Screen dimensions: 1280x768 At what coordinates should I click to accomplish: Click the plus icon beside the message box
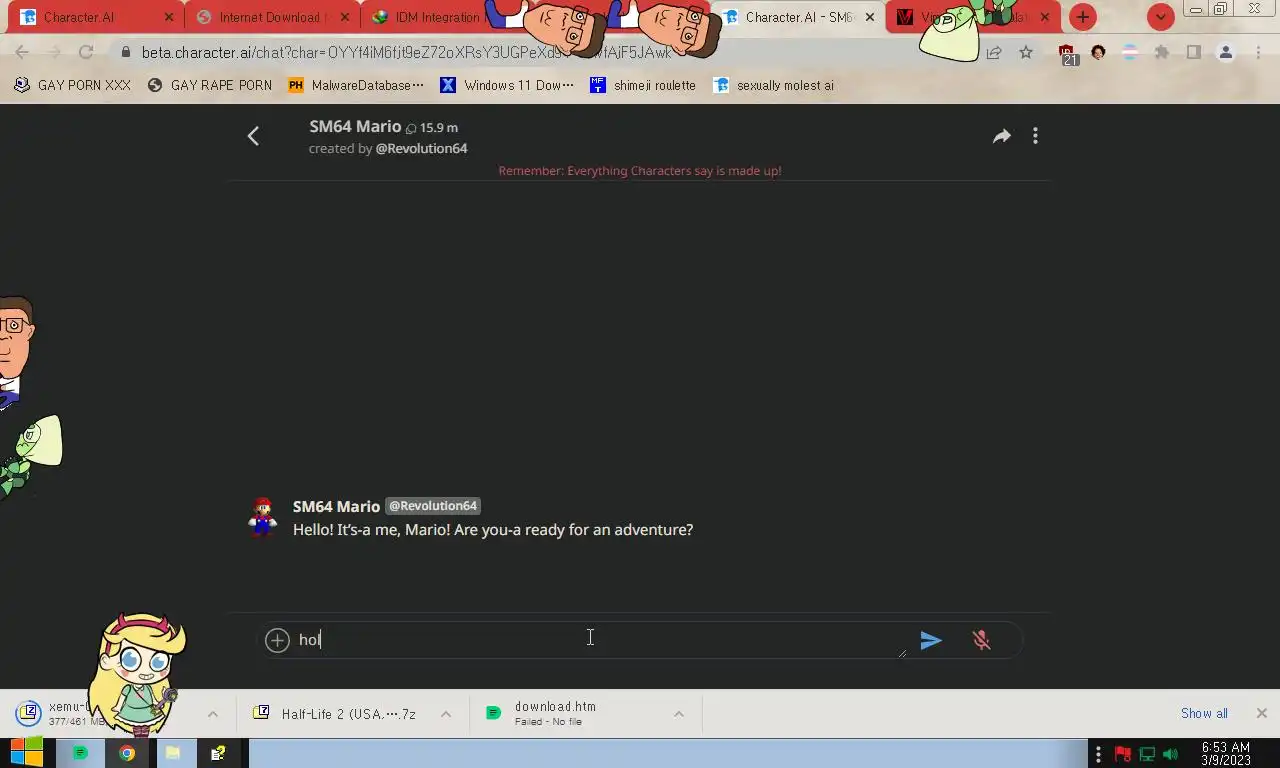(277, 640)
